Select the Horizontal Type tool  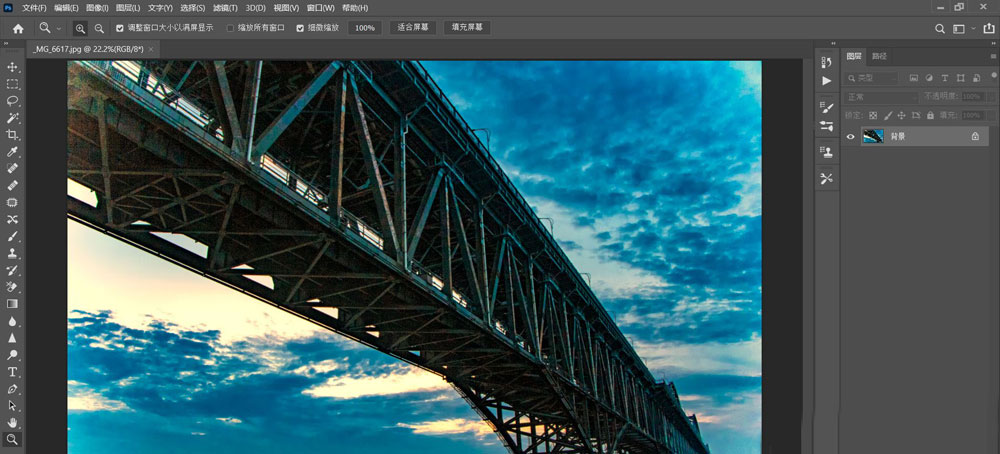point(13,372)
